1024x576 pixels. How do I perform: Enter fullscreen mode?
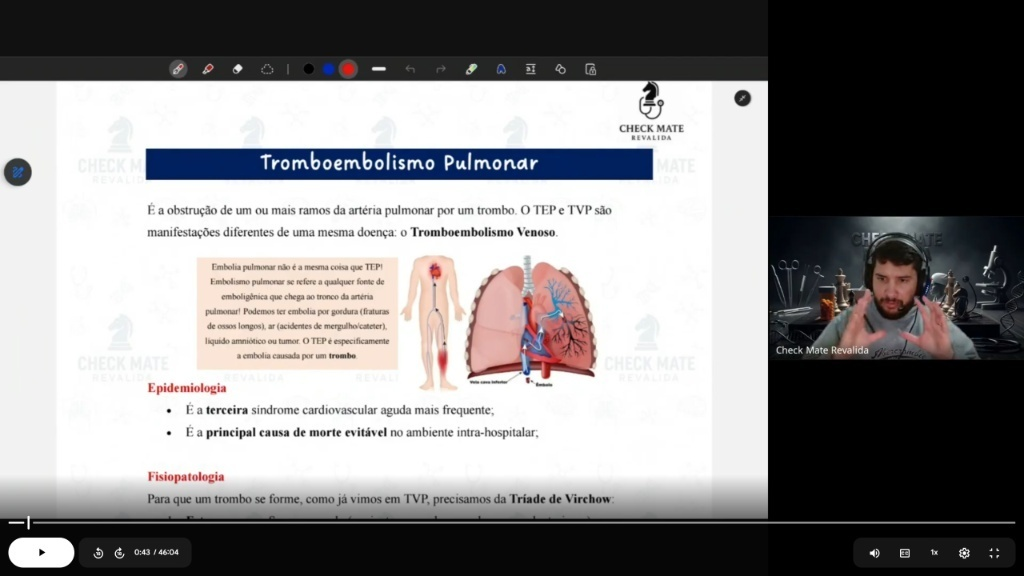coord(995,553)
